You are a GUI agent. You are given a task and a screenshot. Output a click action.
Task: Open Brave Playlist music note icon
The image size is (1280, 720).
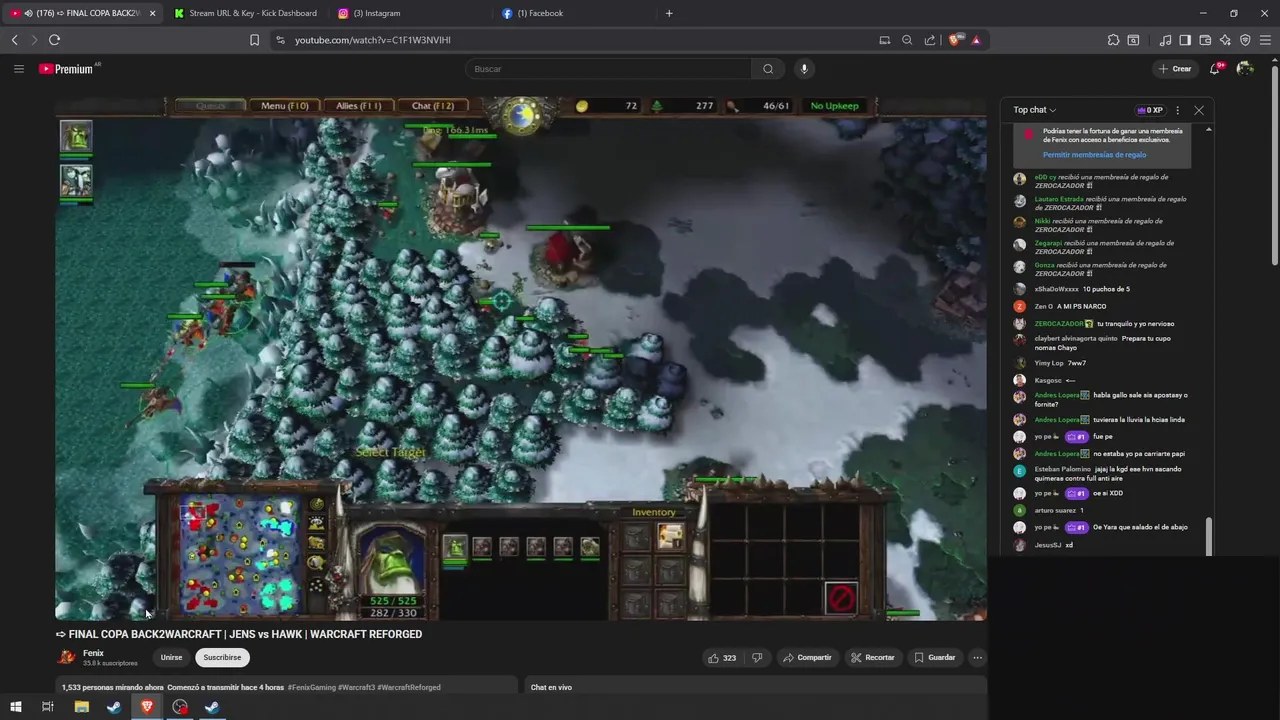pos(1165,40)
